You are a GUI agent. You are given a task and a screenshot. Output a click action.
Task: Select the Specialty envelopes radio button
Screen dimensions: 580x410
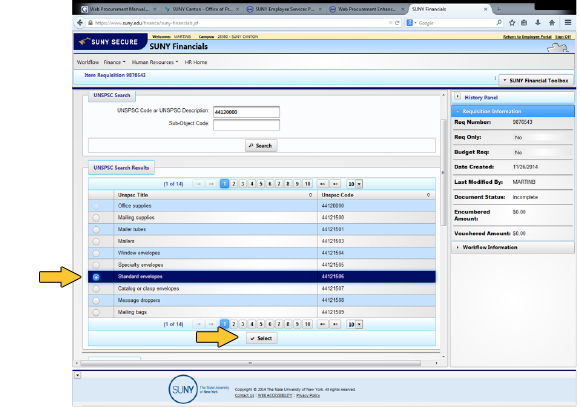[x=96, y=265]
